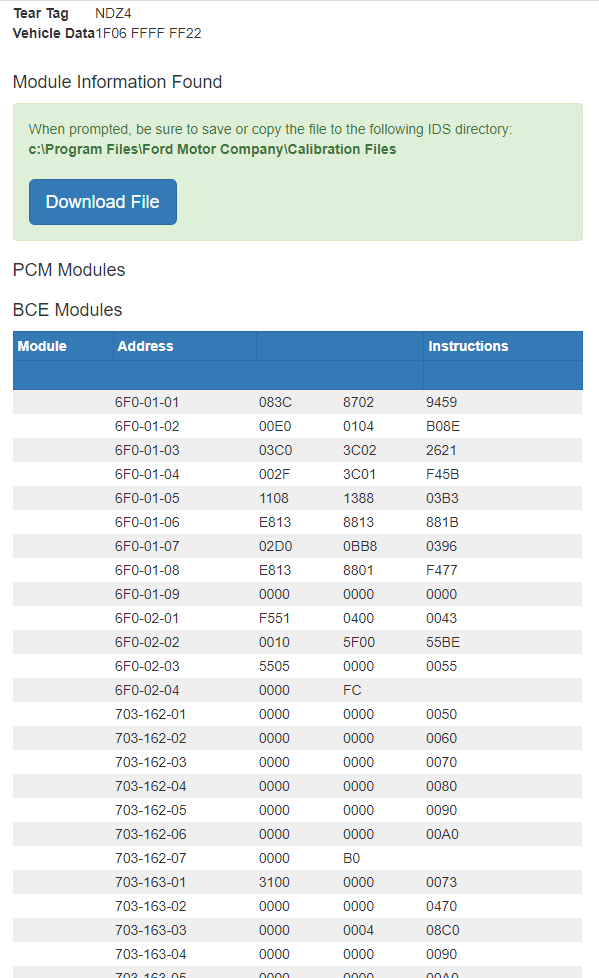Click FC value in row 6F0-02-04
The image size is (599, 978).
click(x=352, y=690)
